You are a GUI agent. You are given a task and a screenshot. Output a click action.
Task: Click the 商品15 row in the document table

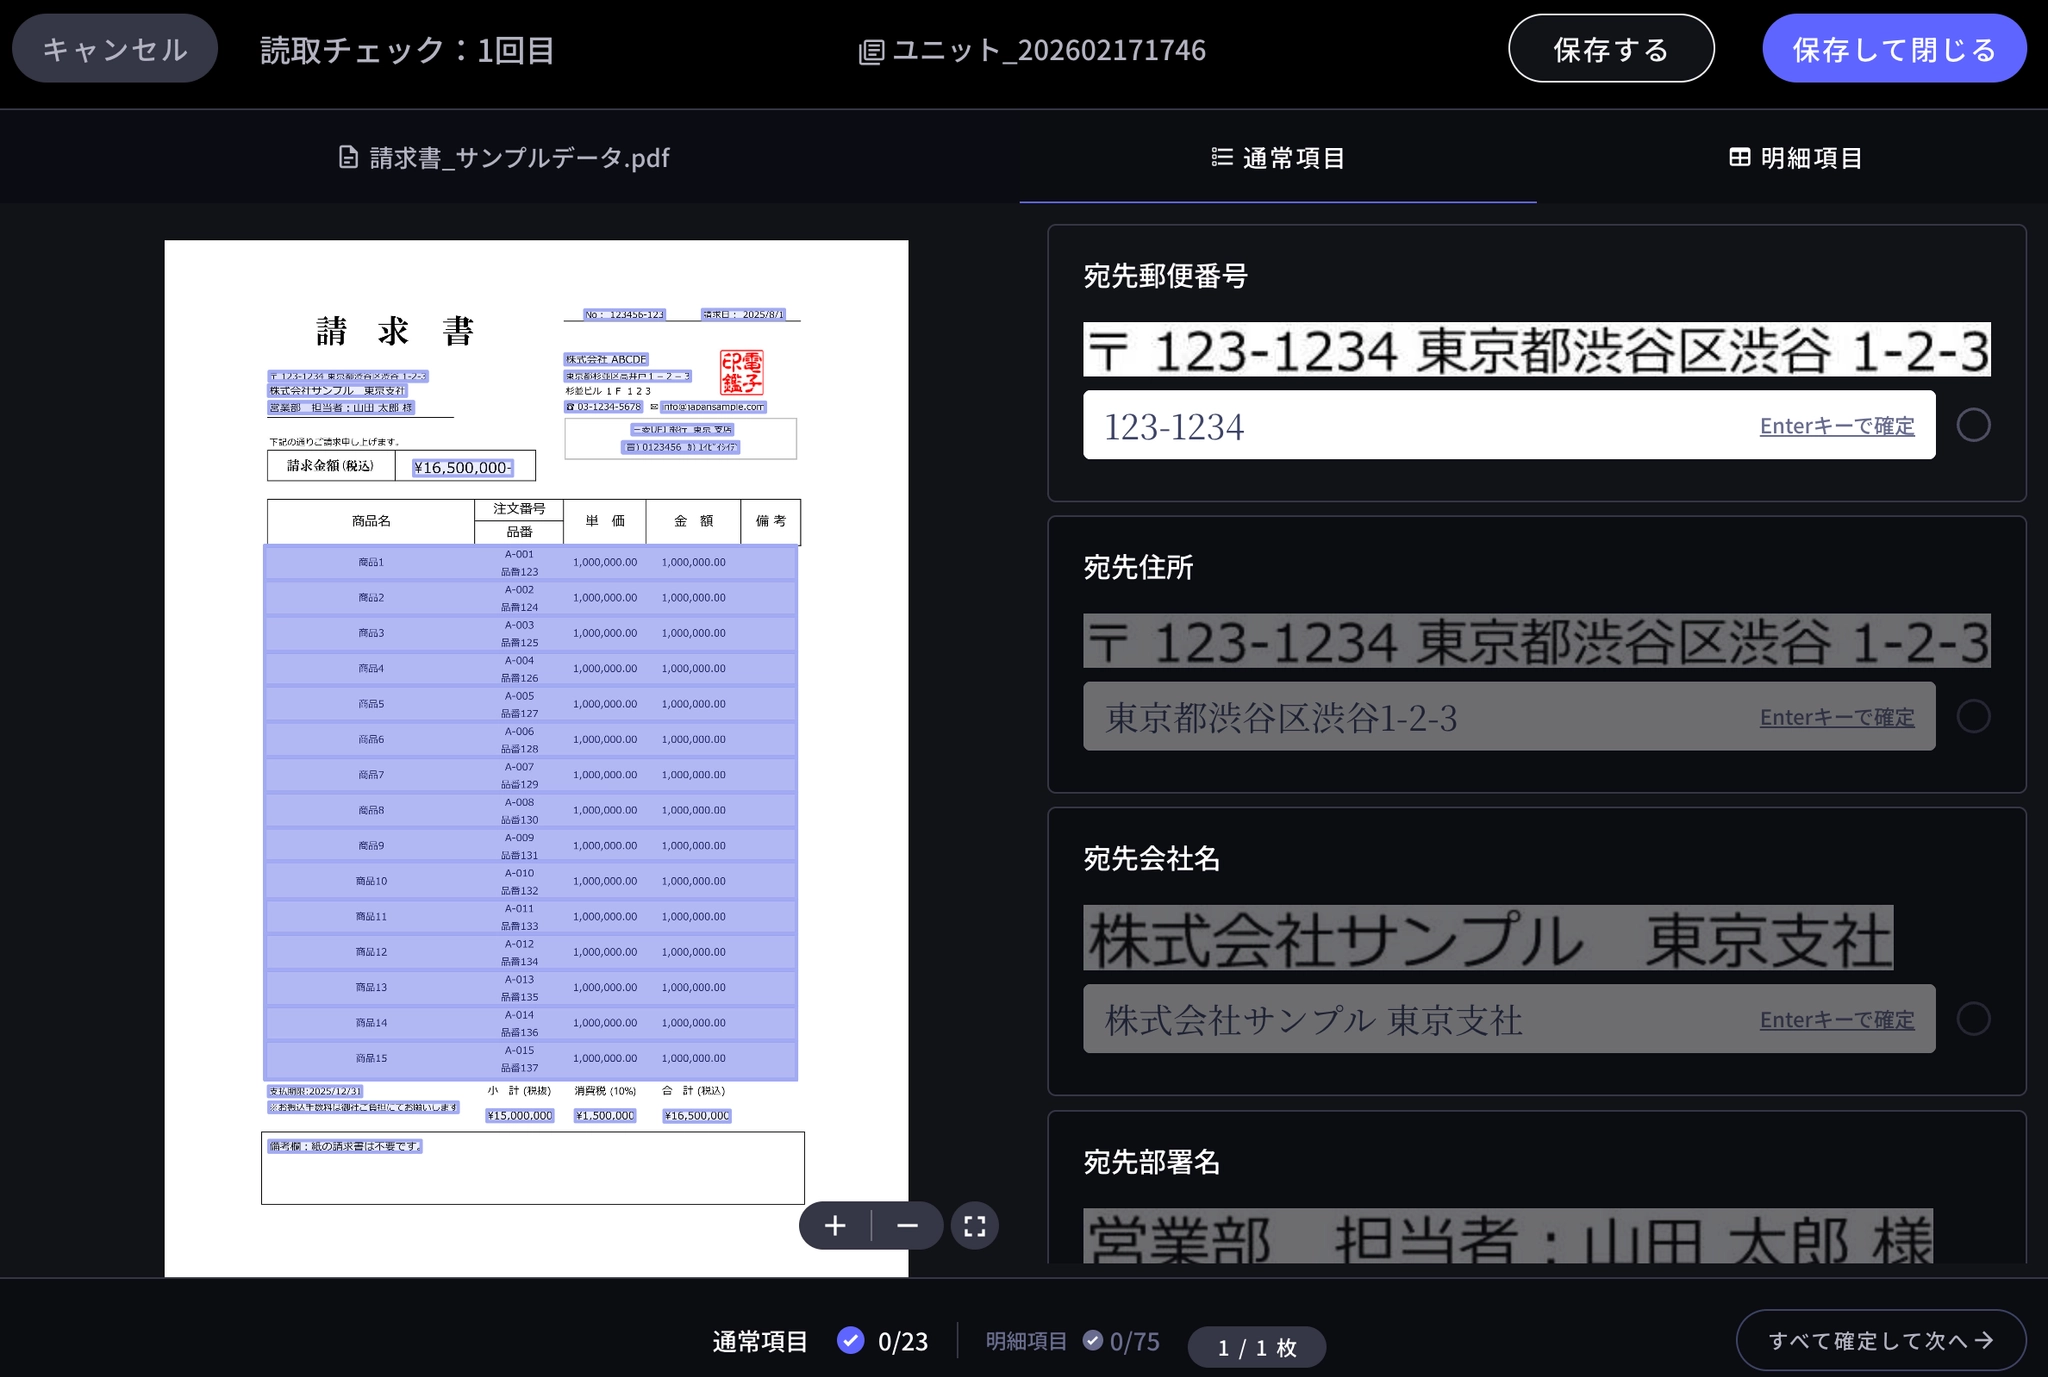pos(531,1058)
